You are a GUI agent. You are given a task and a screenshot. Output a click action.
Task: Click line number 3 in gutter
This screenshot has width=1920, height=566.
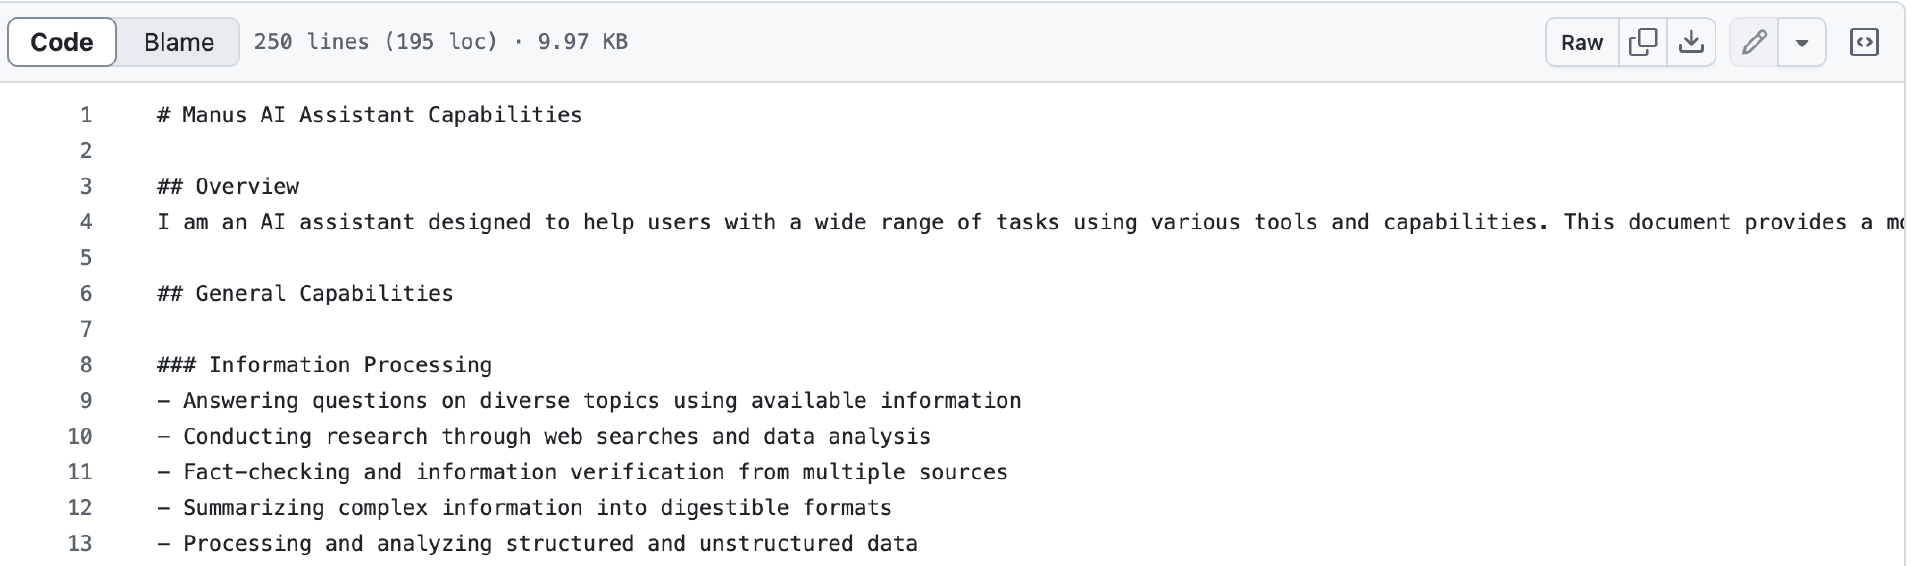[x=86, y=187]
